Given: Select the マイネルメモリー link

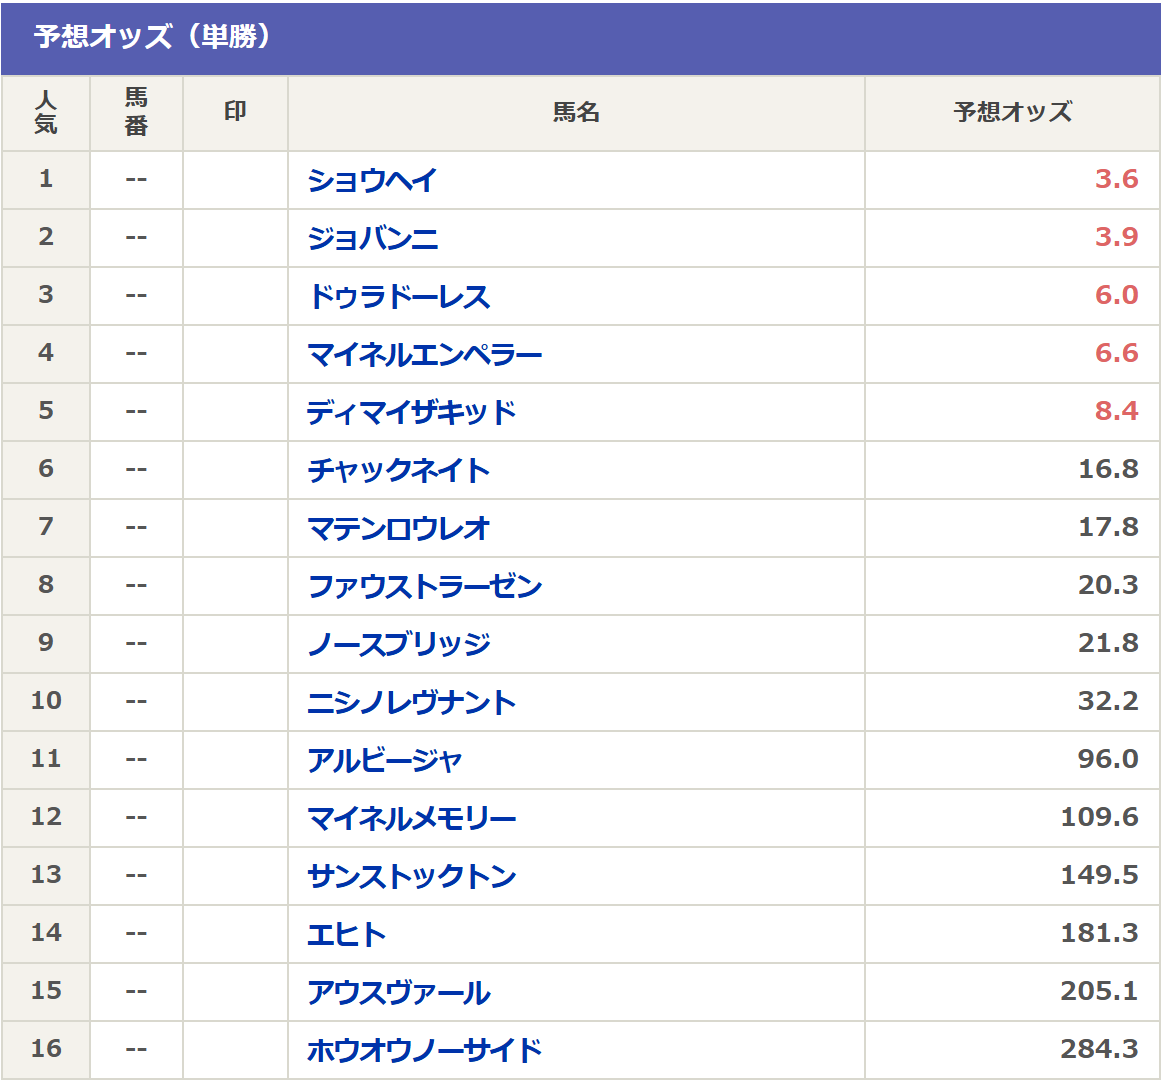Looking at the screenshot, I should [x=411, y=818].
